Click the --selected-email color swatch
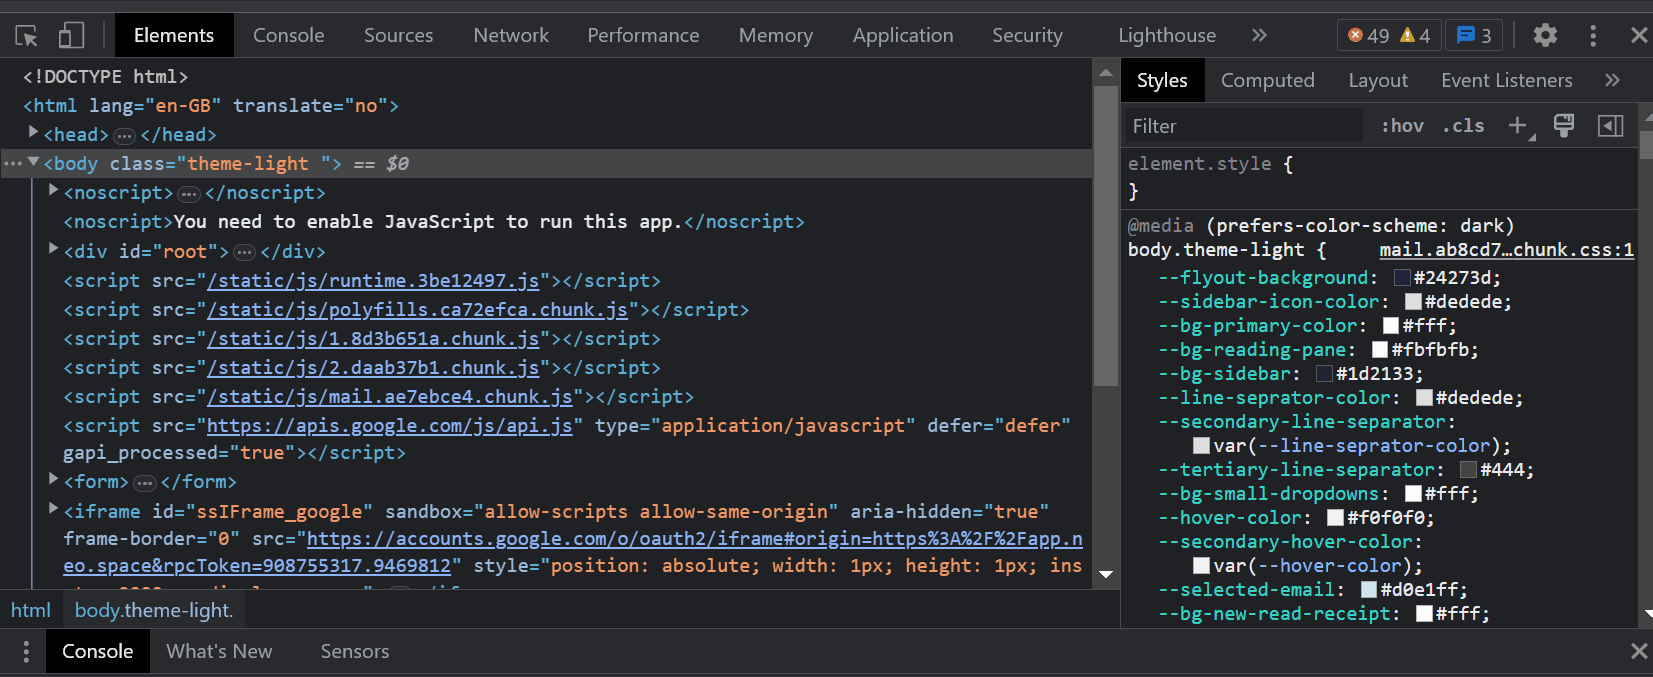 [1369, 590]
